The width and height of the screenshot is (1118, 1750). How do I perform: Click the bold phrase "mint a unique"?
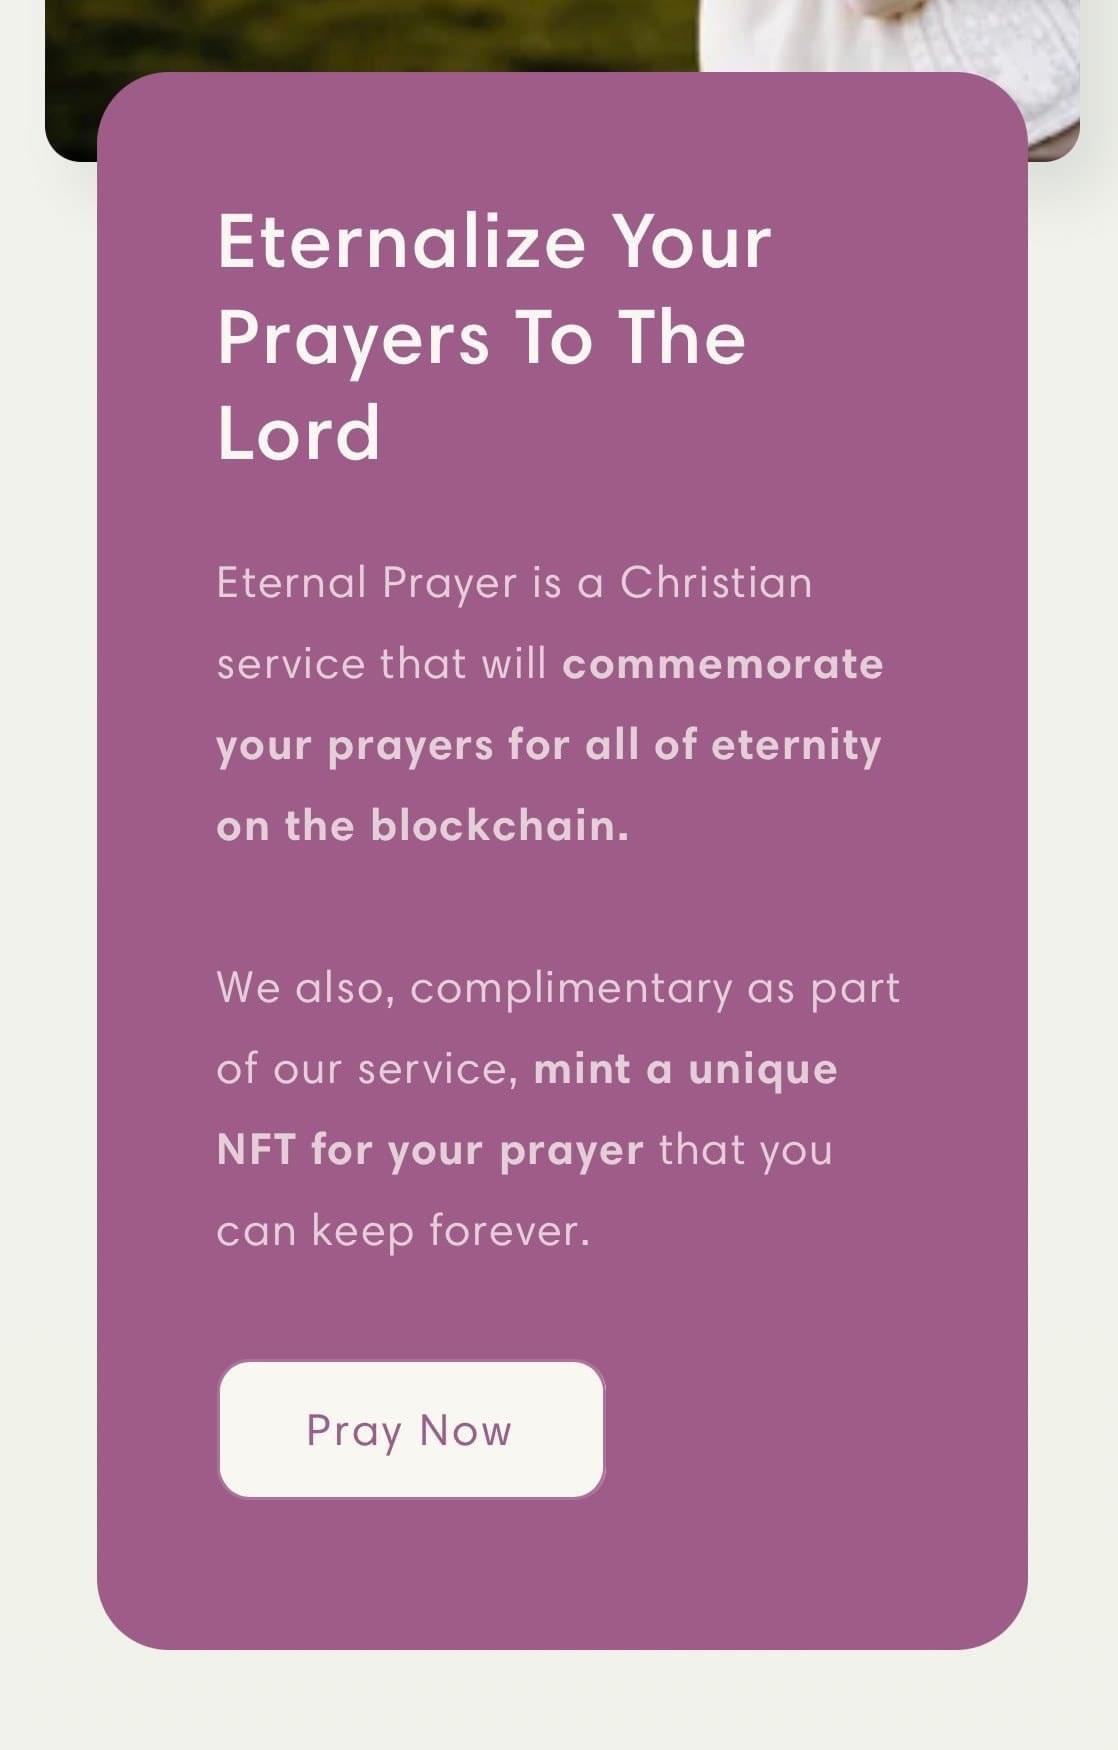[x=685, y=1069]
